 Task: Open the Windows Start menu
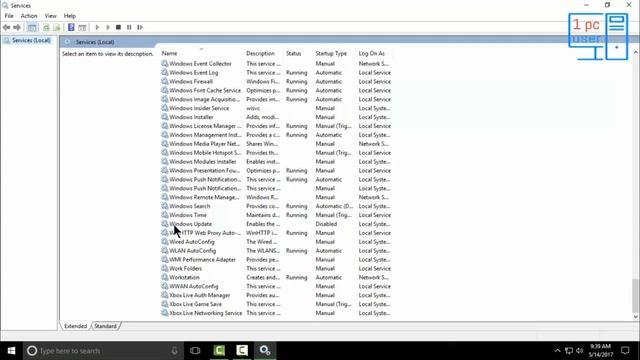tap(11, 351)
